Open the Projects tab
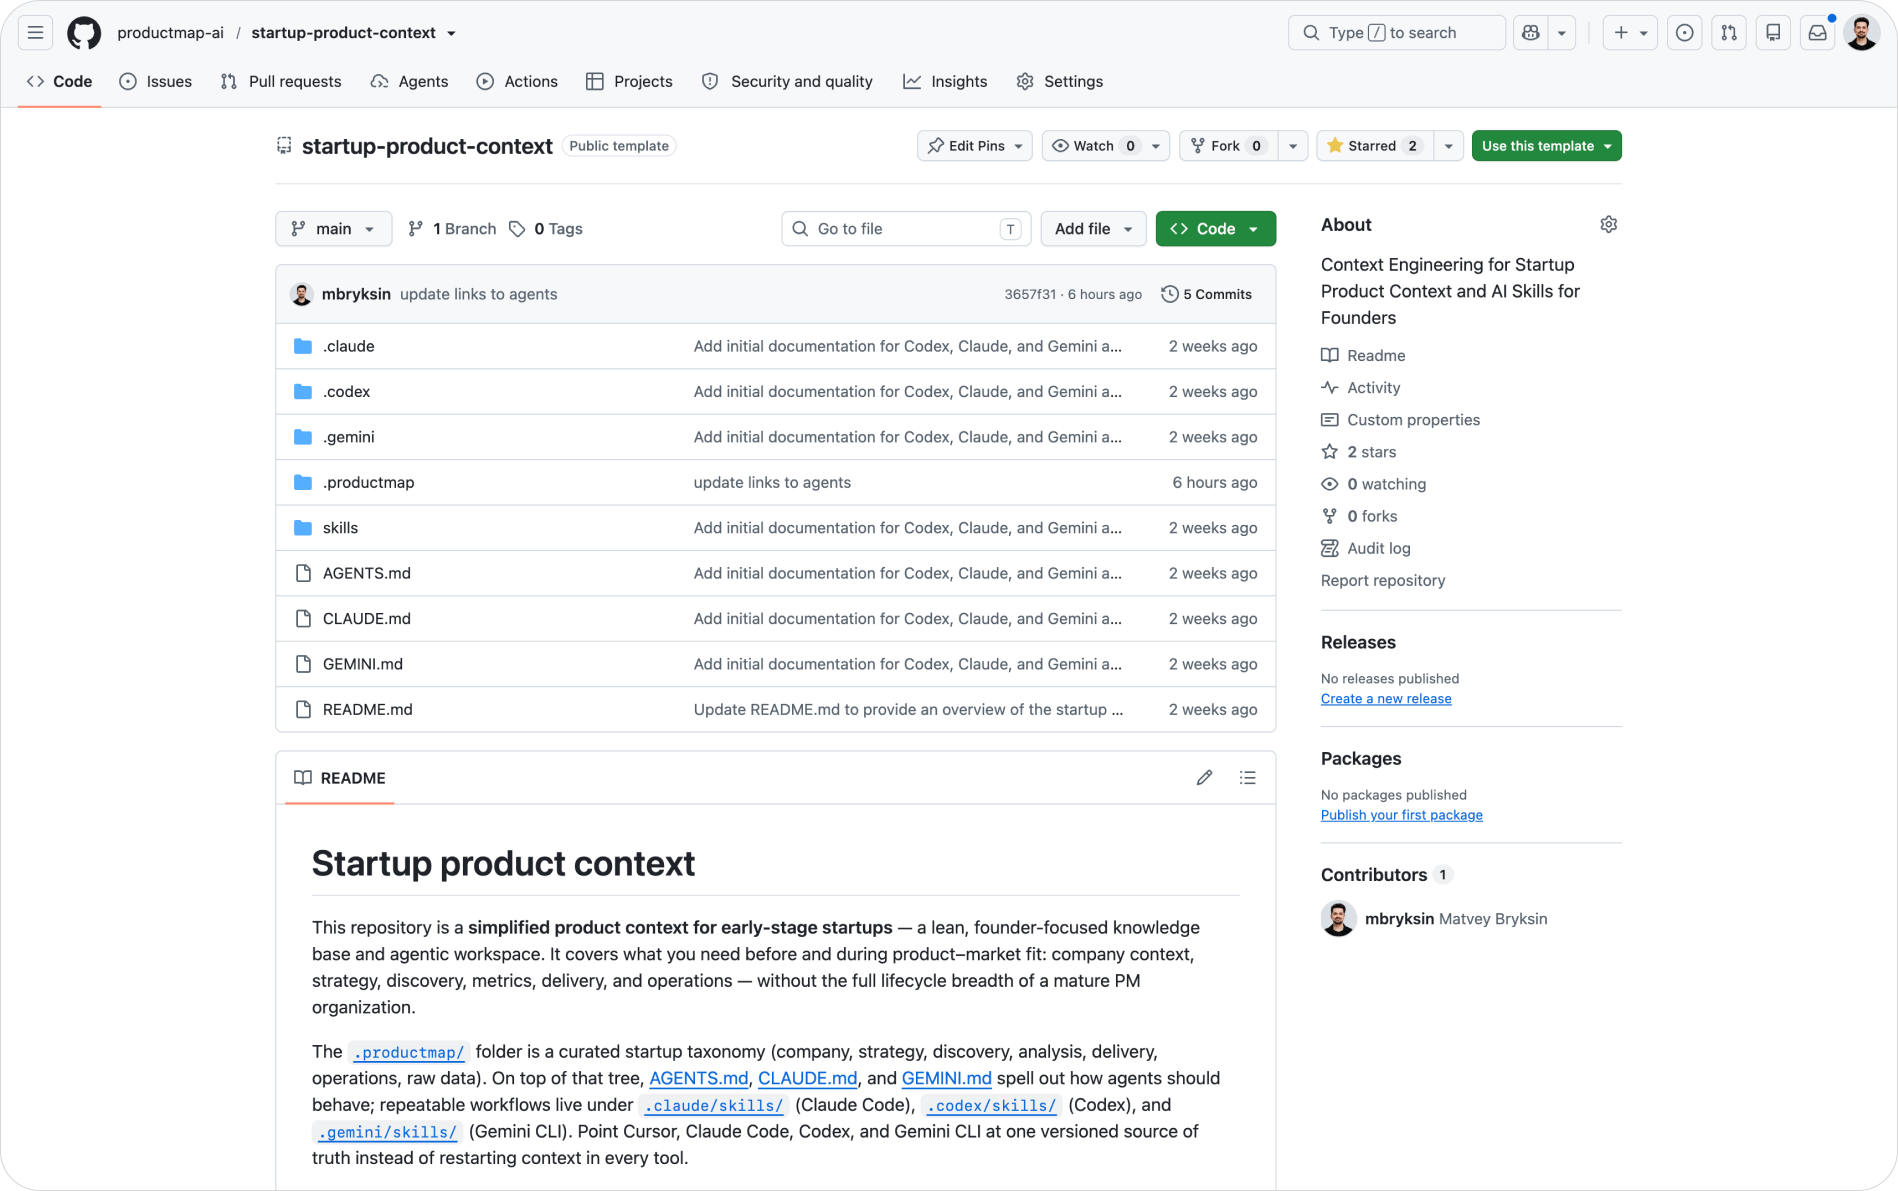This screenshot has height=1191, width=1898. pyautogui.click(x=629, y=81)
